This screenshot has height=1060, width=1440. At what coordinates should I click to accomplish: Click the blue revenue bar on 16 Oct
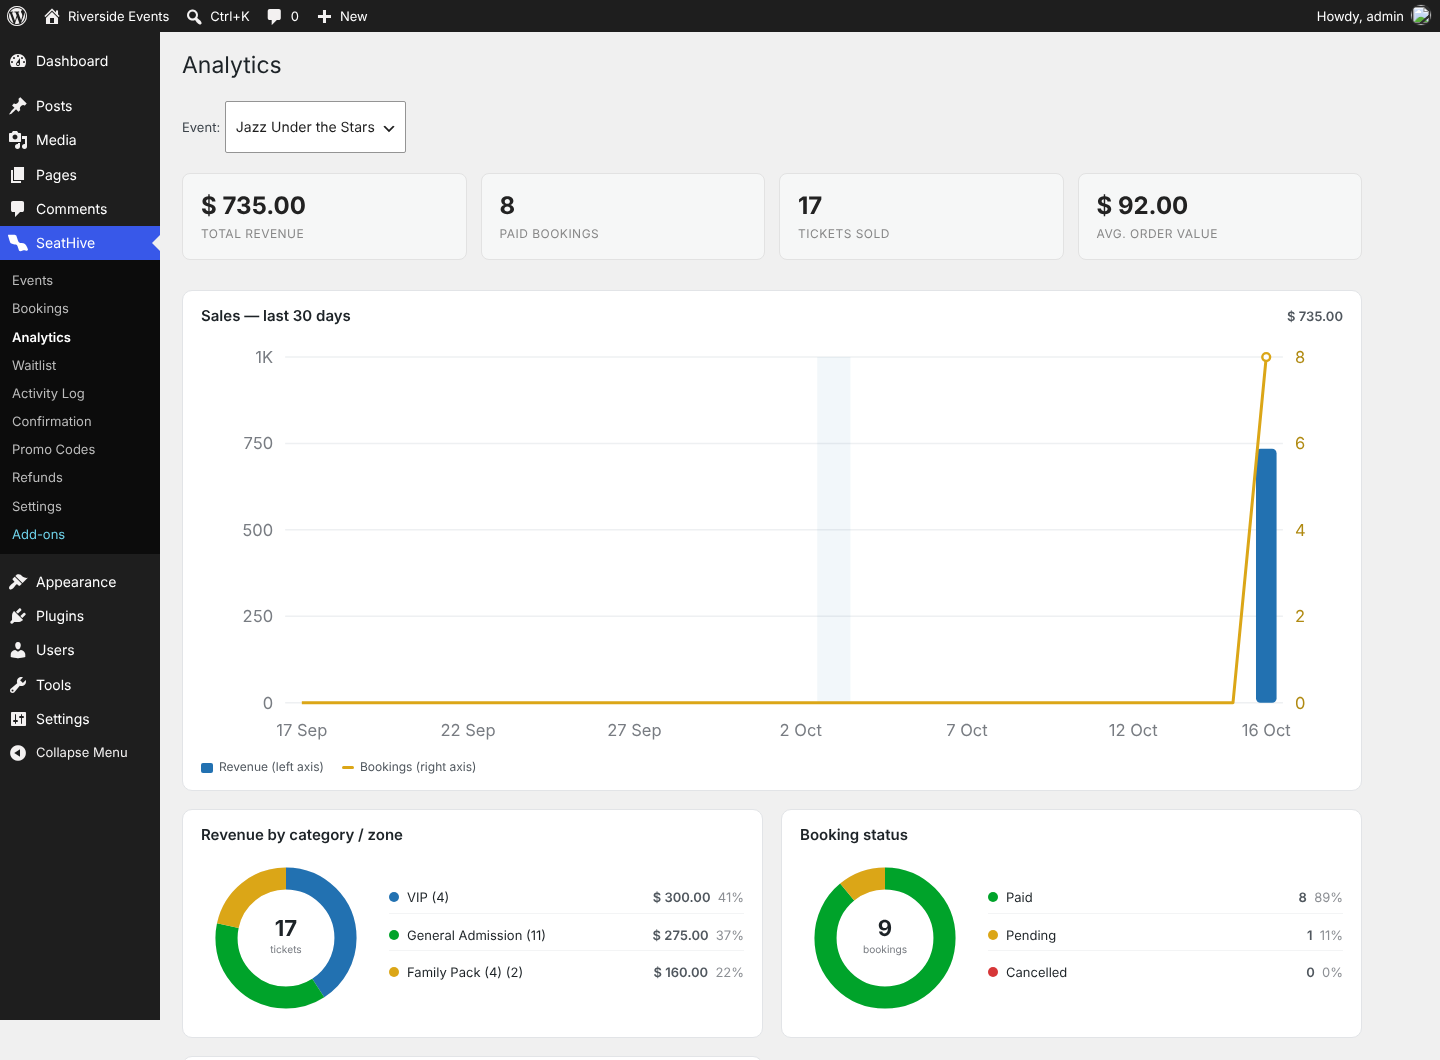[1266, 576]
